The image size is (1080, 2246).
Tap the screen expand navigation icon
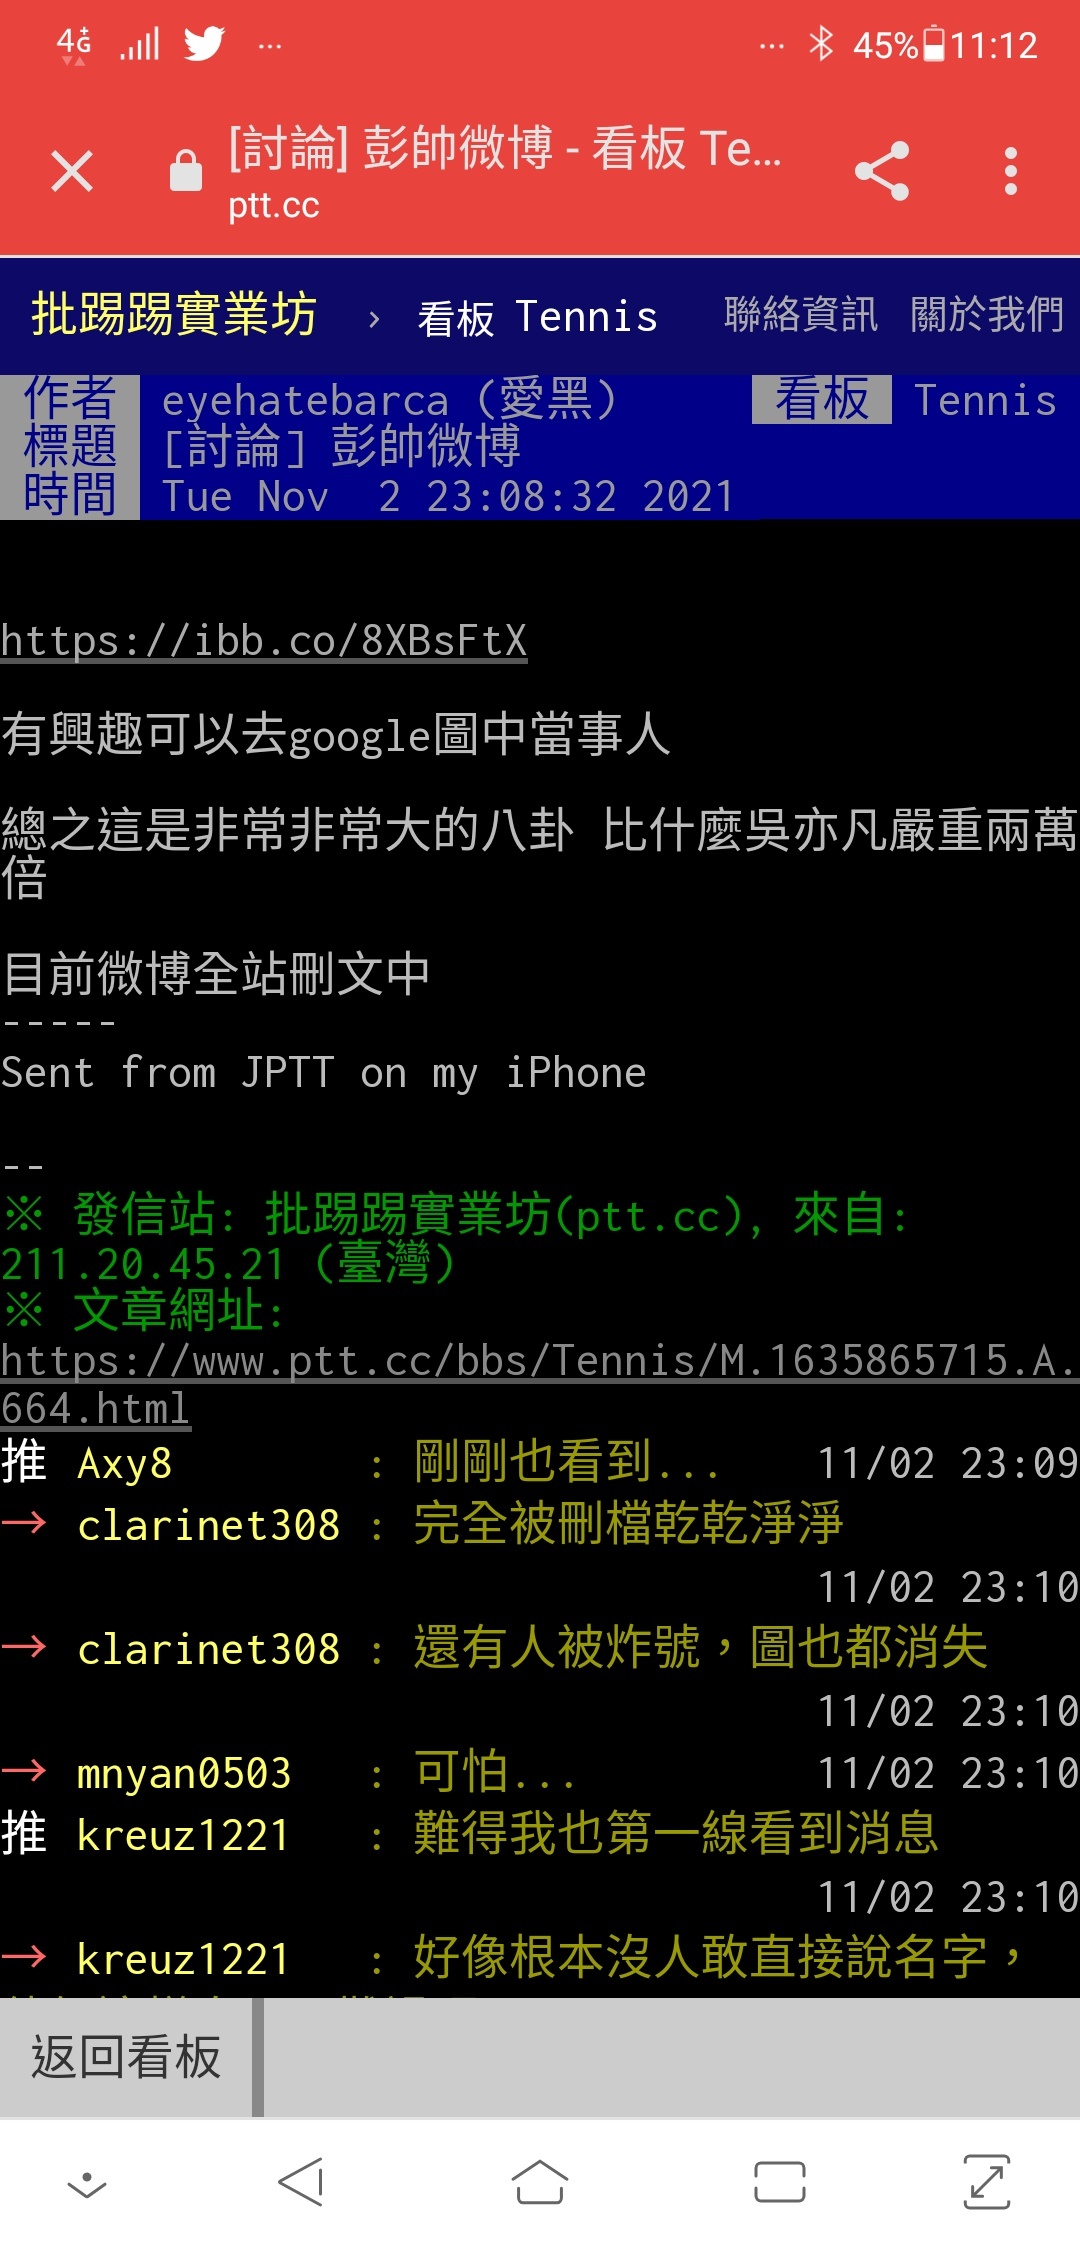[987, 2181]
